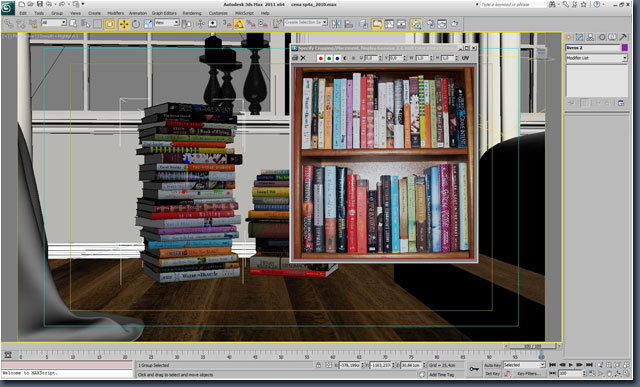Image resolution: width=640 pixels, height=387 pixels.
Task: Toggle the Spinner Snap button
Action: tap(263, 24)
